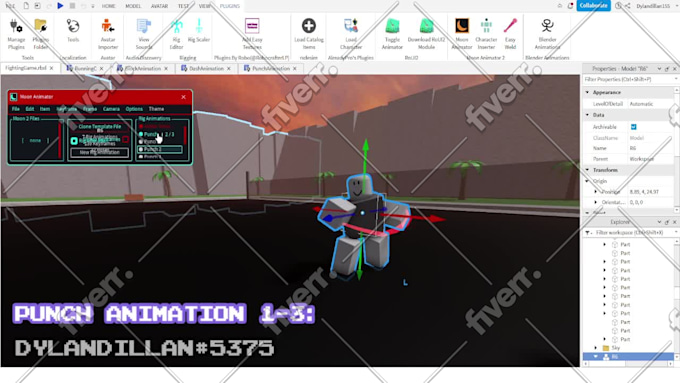Open Moon Animator Frame menu
680x383 pixels.
pyautogui.click(x=90, y=109)
